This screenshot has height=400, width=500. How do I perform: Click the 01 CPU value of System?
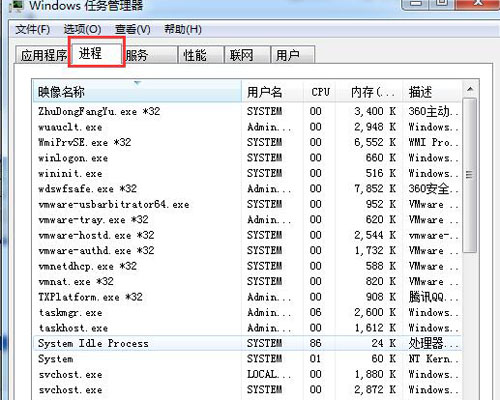click(315, 359)
